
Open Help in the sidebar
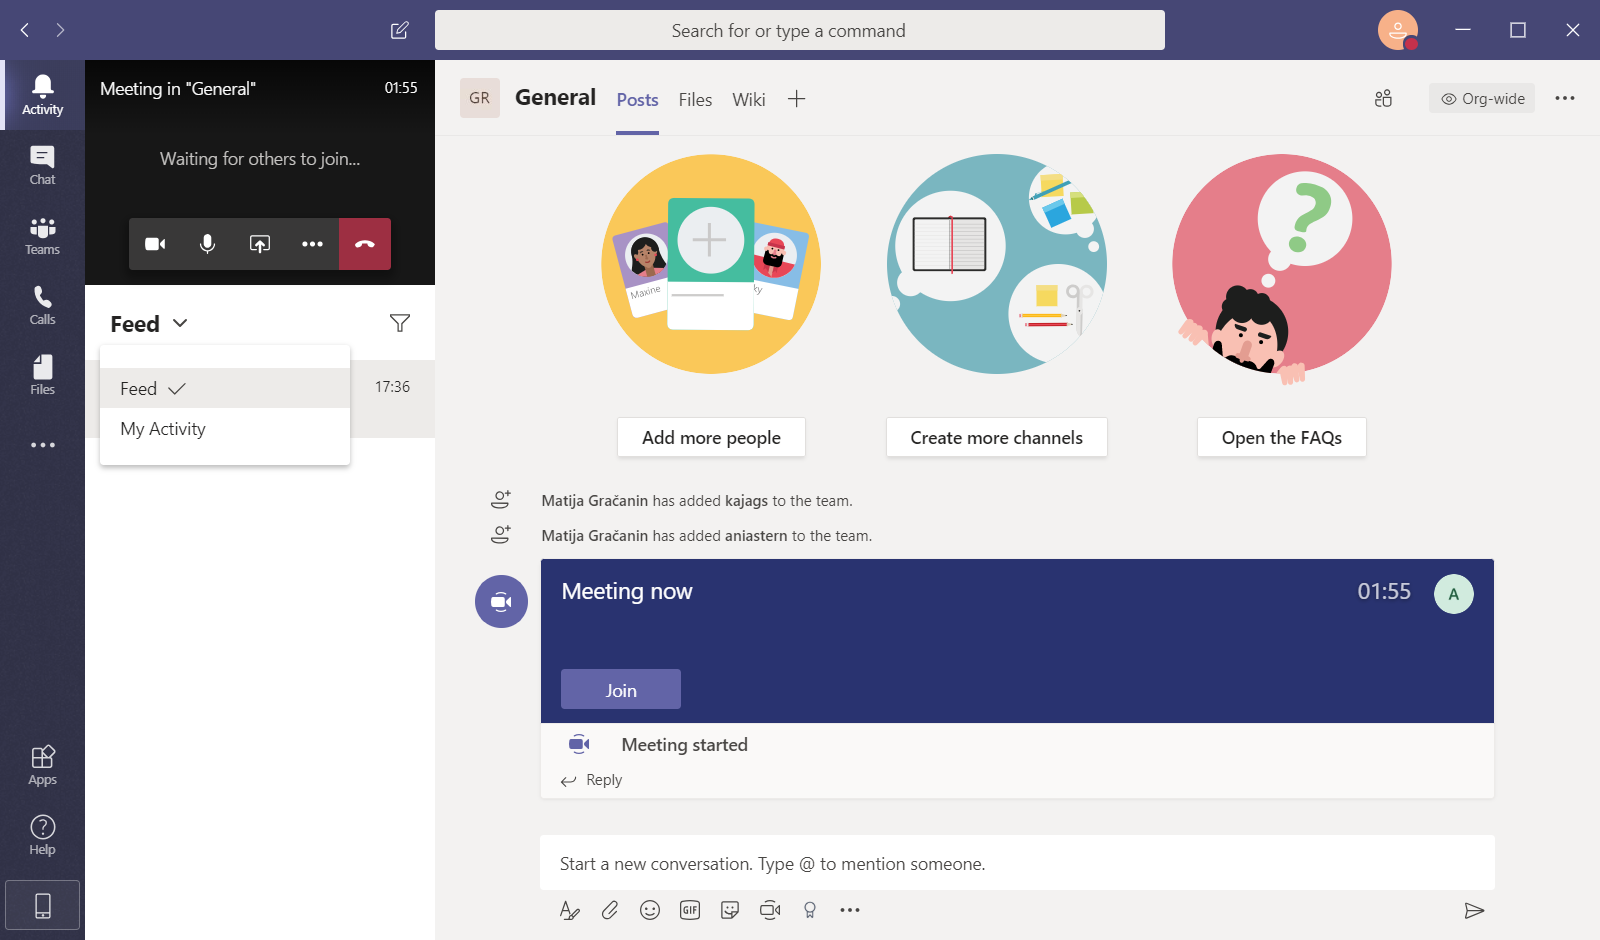coord(42,835)
